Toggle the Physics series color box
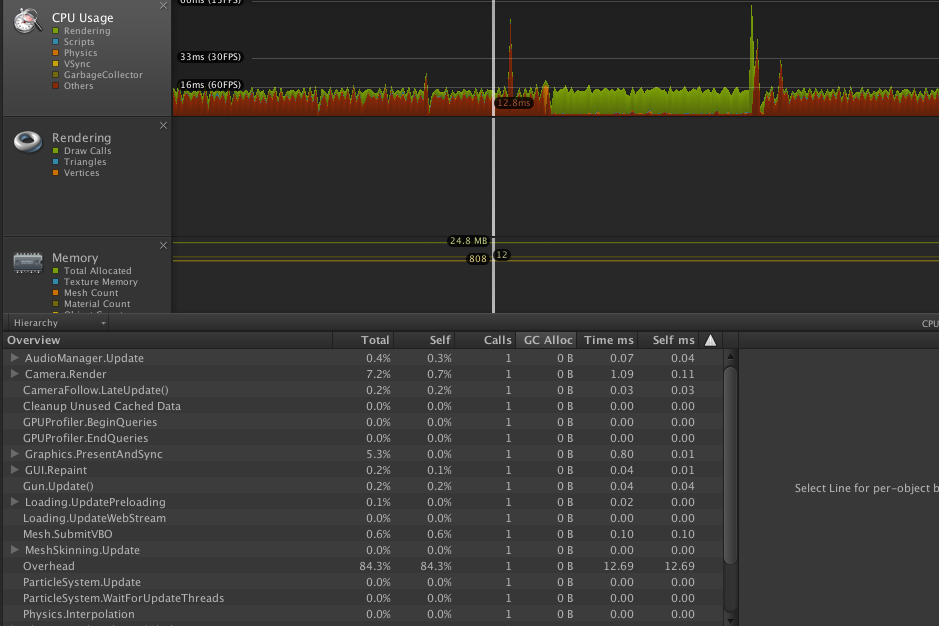 coord(56,53)
